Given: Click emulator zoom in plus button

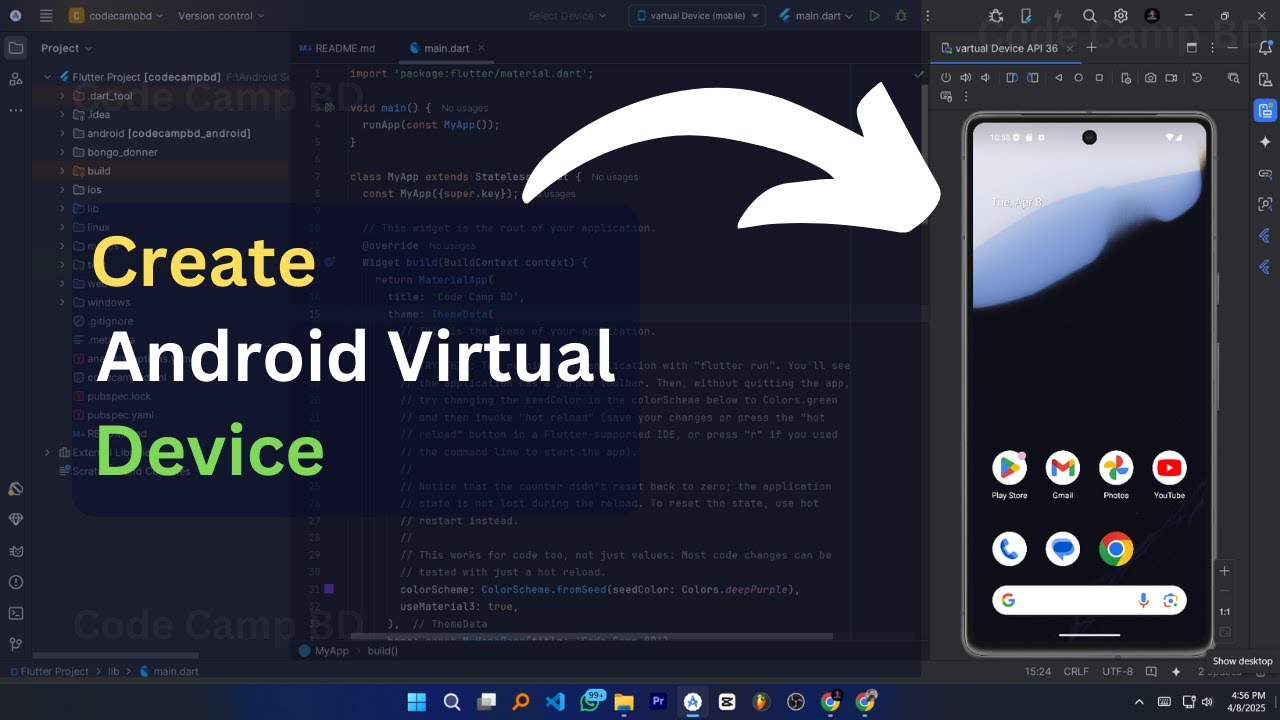Looking at the screenshot, I should click(1225, 571).
